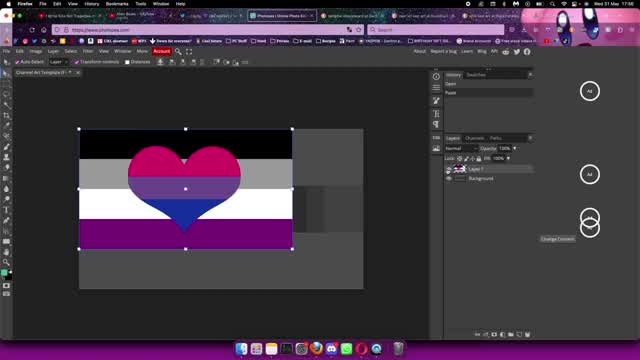640x360 pixels.
Task: Select the Eyedropper tool
Action: point(6,126)
